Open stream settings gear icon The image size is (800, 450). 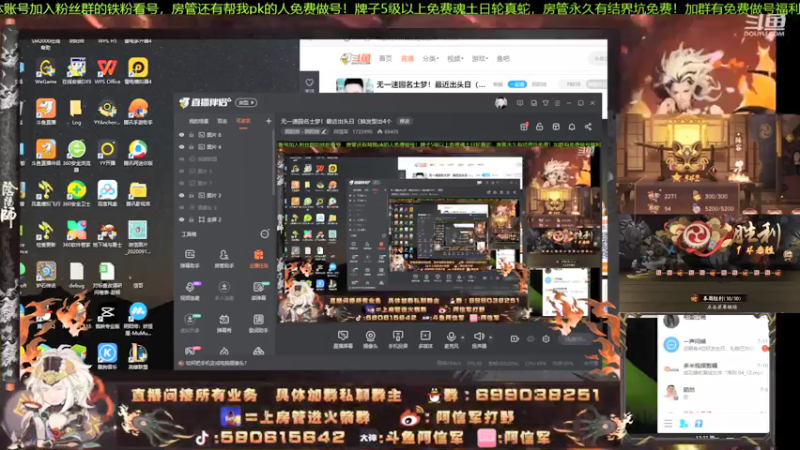(546, 339)
